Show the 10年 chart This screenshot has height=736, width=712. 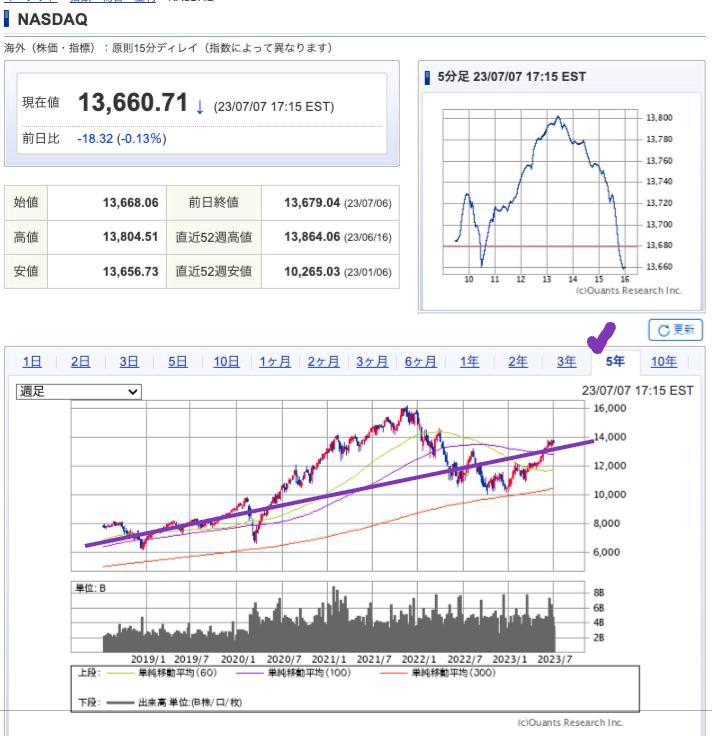pyautogui.click(x=664, y=362)
